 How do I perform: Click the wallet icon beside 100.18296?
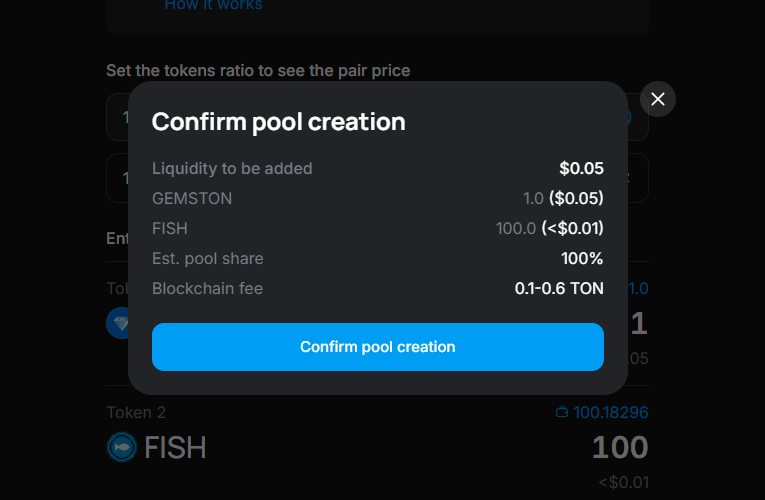point(561,412)
